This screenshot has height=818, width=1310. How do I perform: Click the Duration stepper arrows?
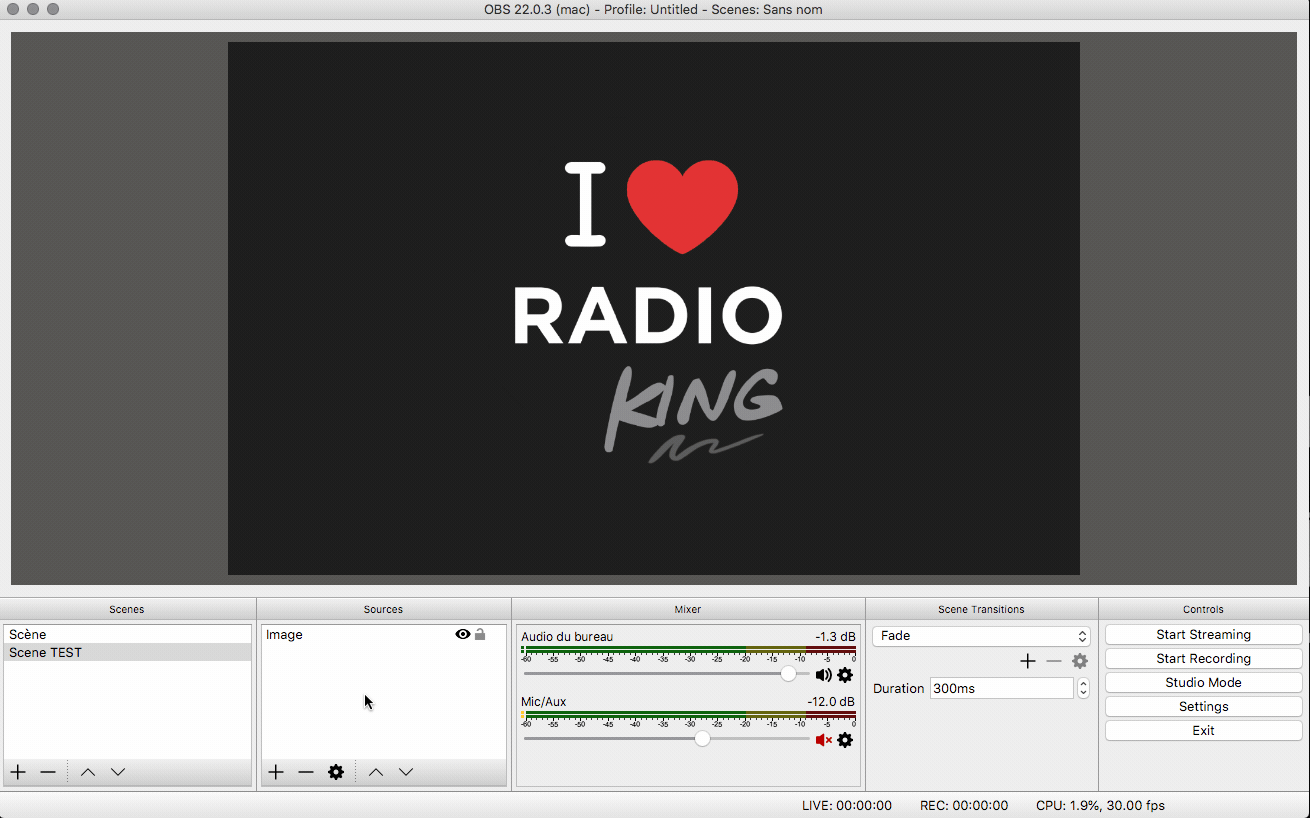[x=1083, y=688]
